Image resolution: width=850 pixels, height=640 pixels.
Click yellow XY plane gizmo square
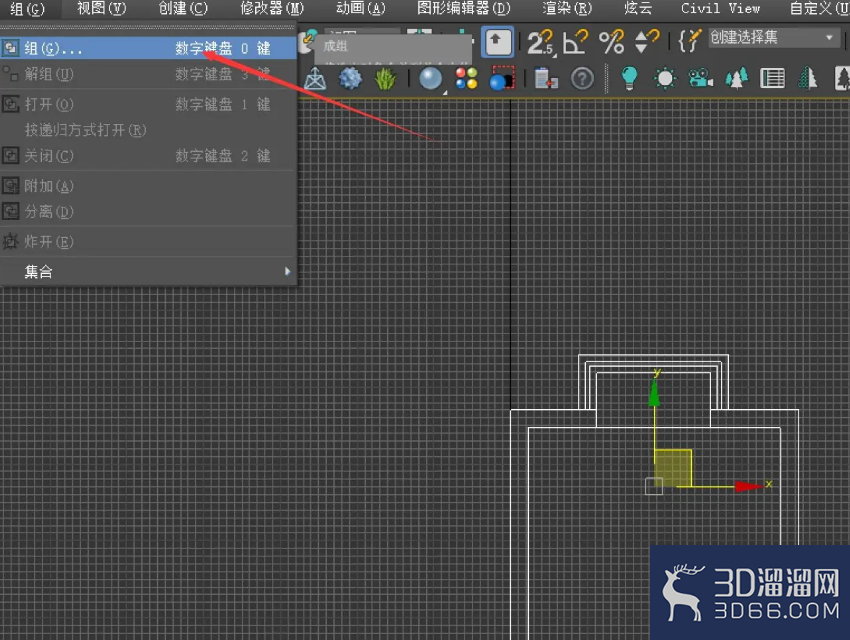coord(673,468)
